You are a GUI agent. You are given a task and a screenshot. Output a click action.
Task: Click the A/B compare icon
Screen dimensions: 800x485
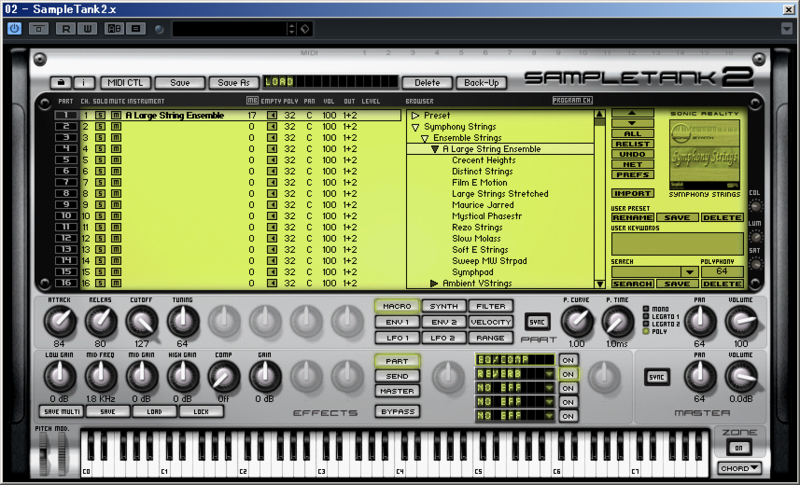(114, 29)
